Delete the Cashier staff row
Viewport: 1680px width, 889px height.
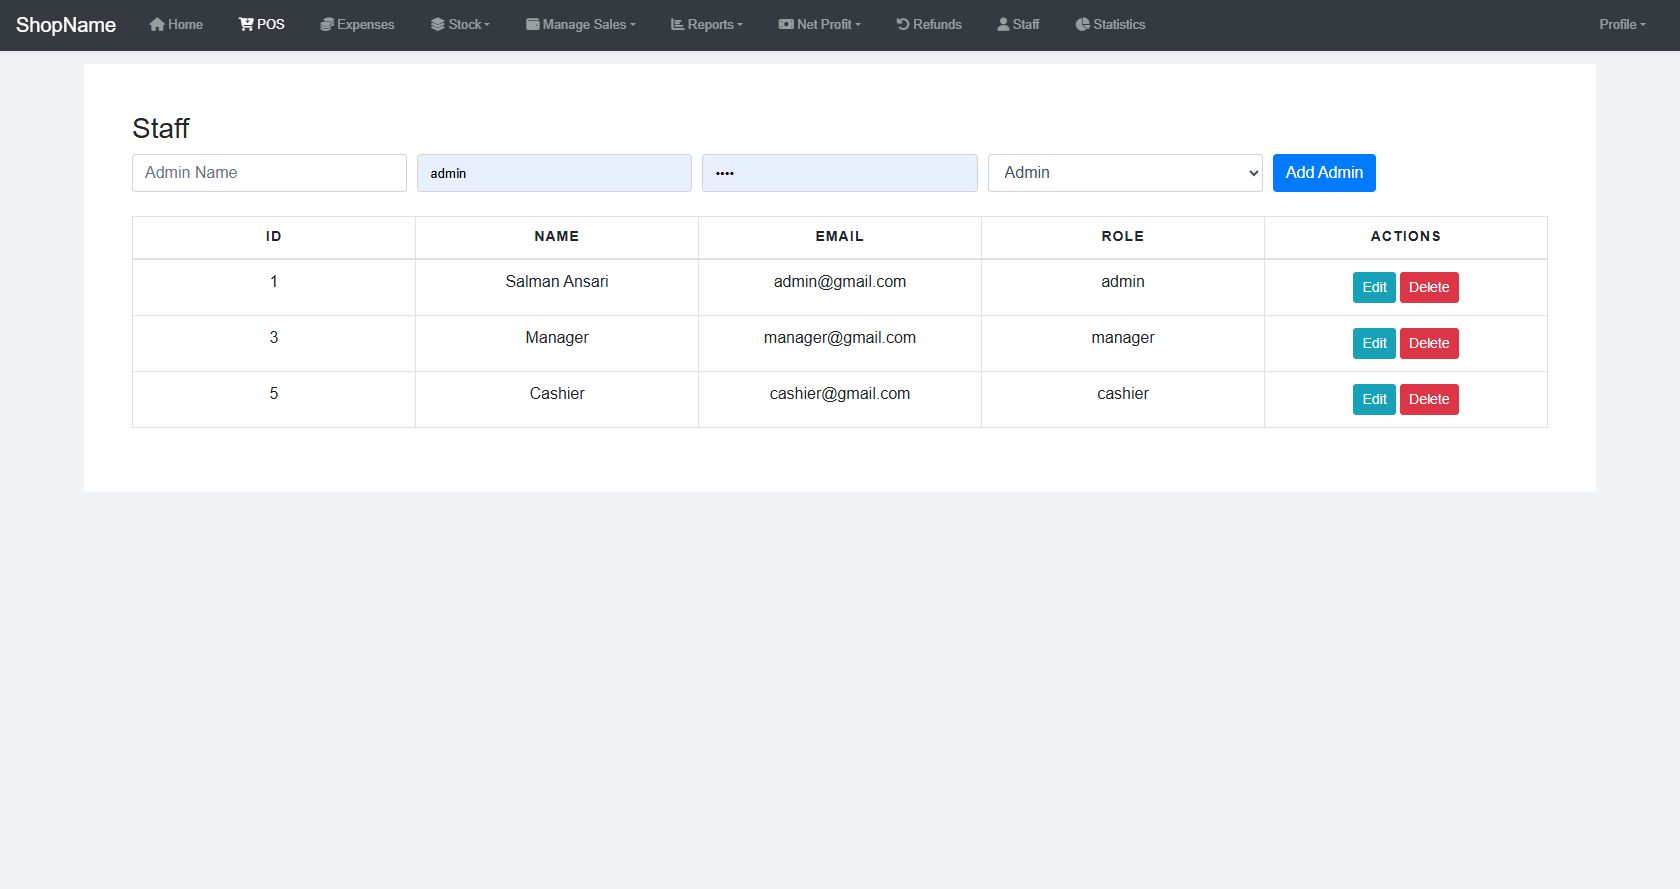pos(1429,399)
